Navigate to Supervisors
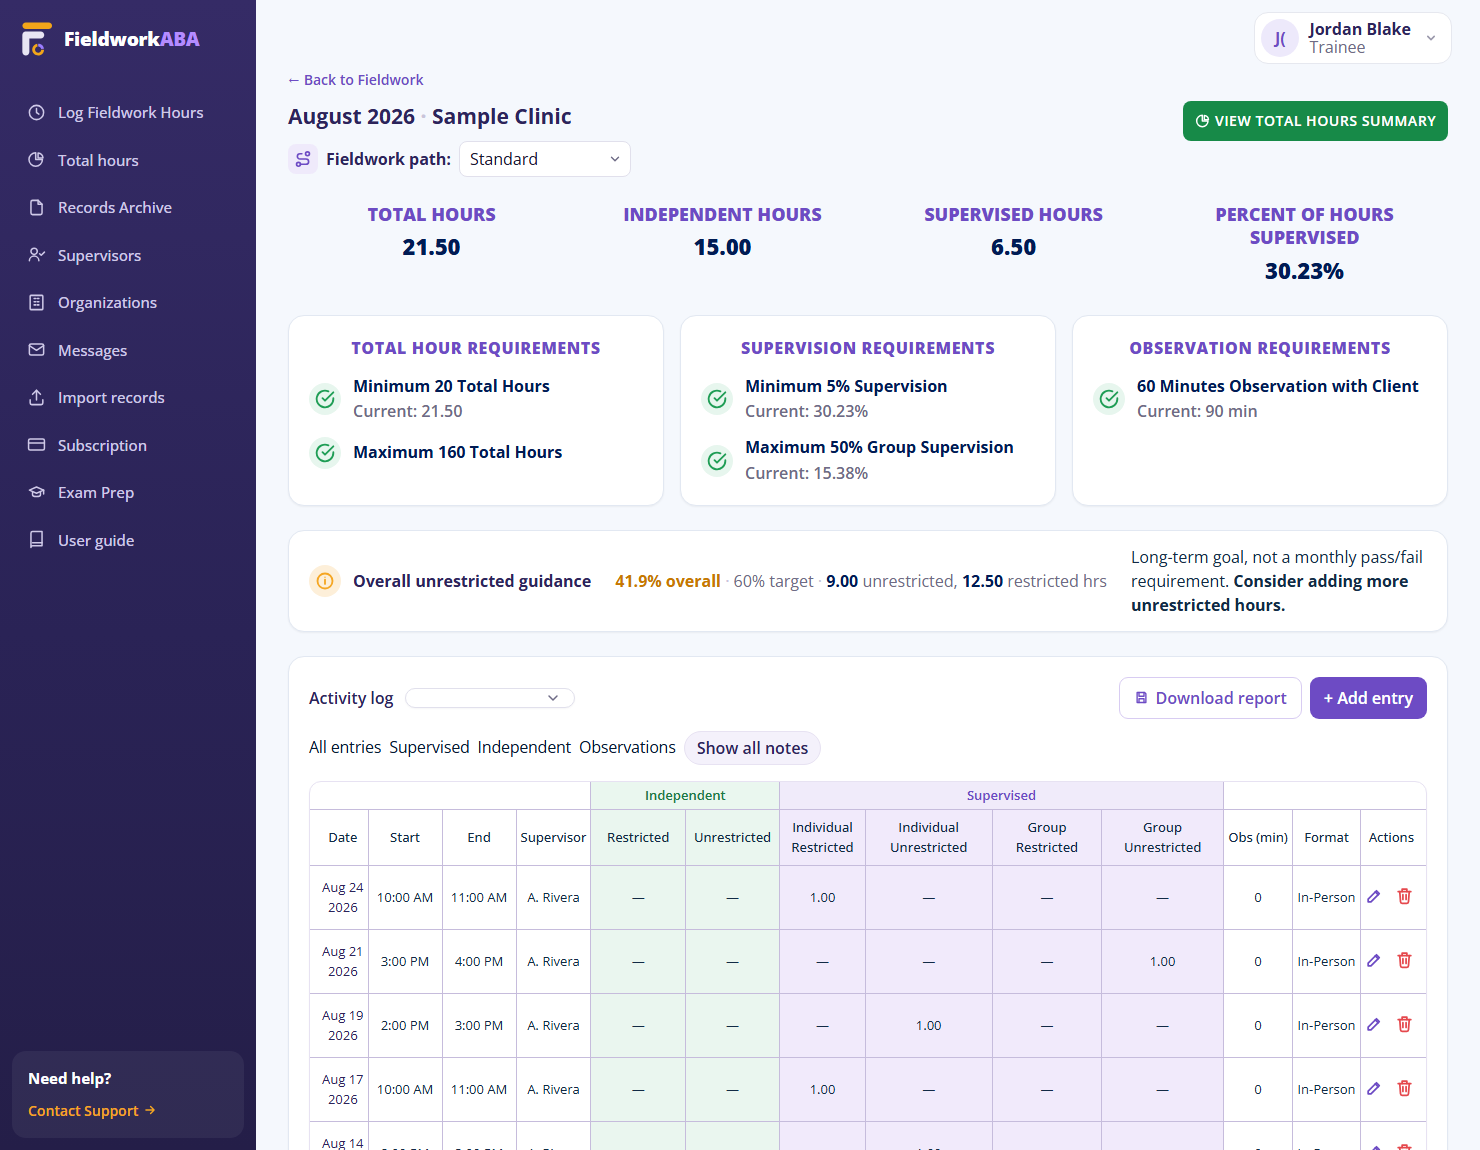The image size is (1480, 1150). click(128, 255)
